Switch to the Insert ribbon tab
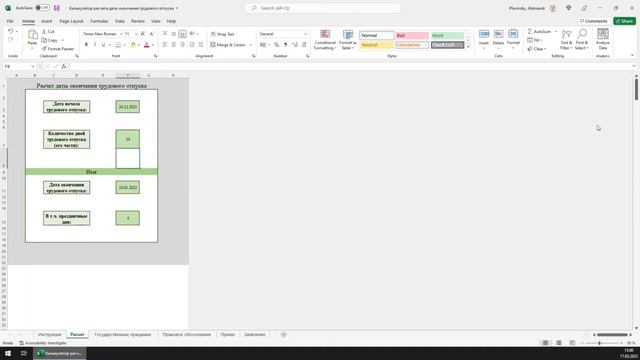Viewport: 640px width, 360px height. click(x=47, y=21)
